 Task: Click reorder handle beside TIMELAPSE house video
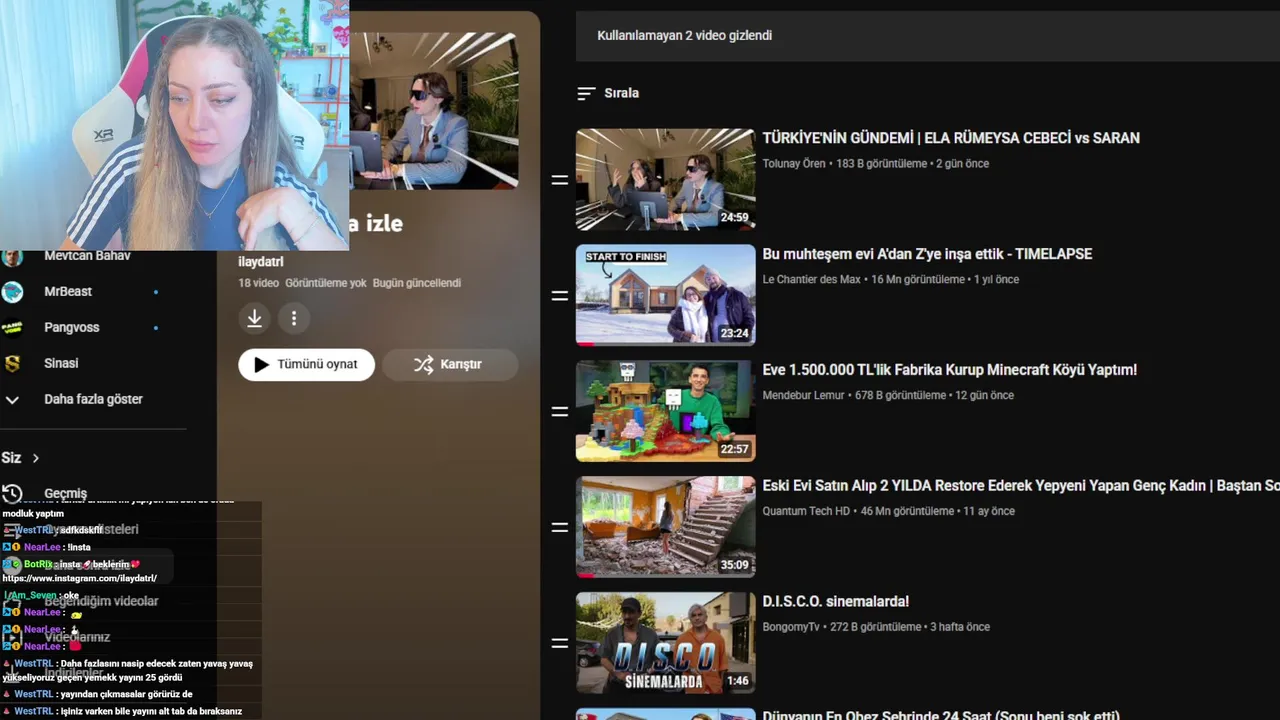click(x=560, y=296)
